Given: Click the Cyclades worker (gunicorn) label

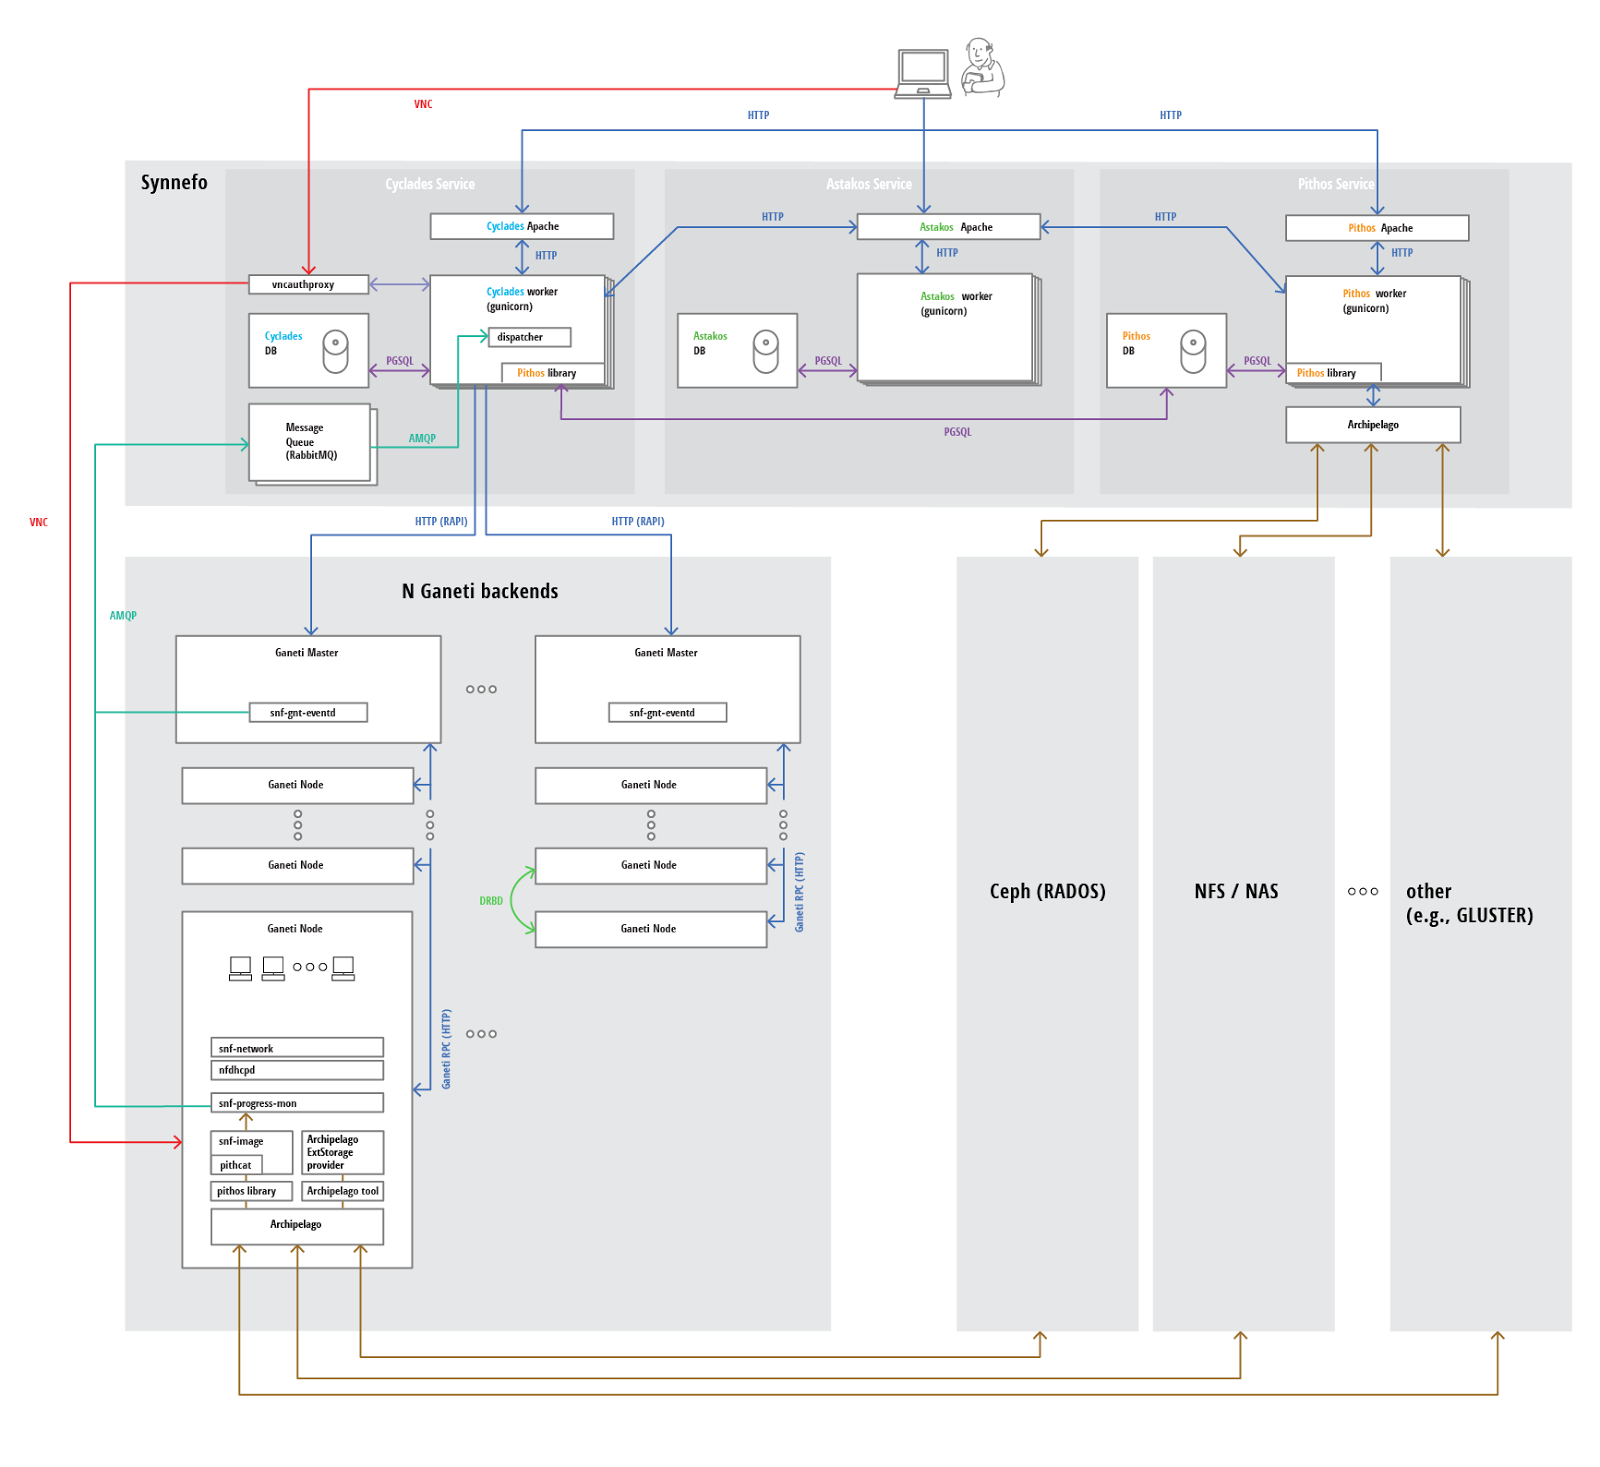Looking at the screenshot, I should [x=521, y=299].
